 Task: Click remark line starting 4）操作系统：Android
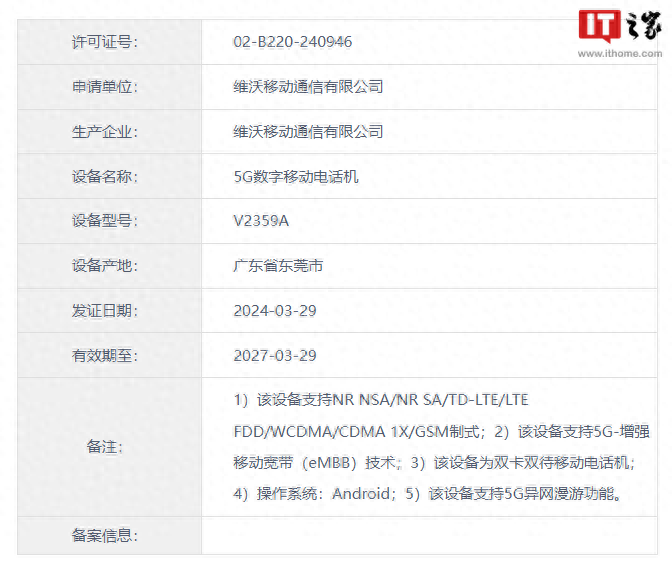tap(427, 494)
